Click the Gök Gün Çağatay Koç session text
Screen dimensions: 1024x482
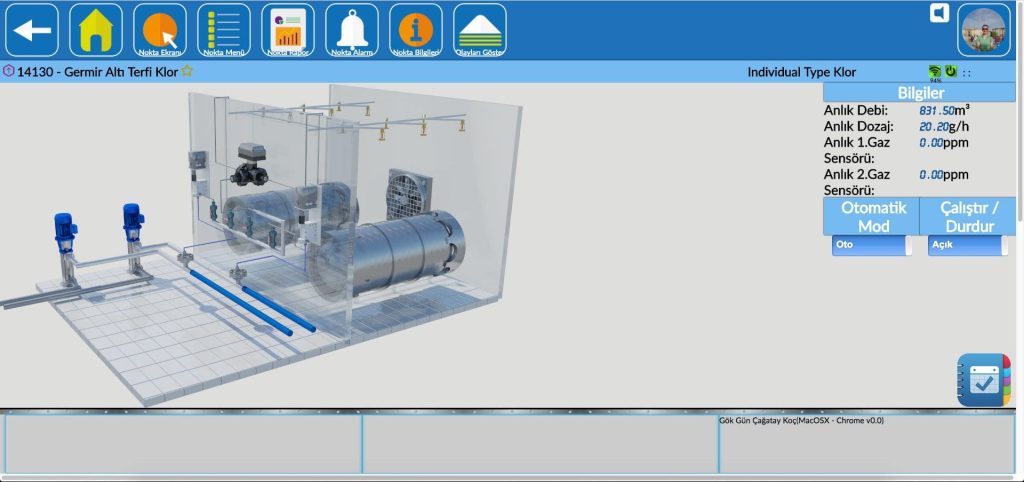point(801,421)
